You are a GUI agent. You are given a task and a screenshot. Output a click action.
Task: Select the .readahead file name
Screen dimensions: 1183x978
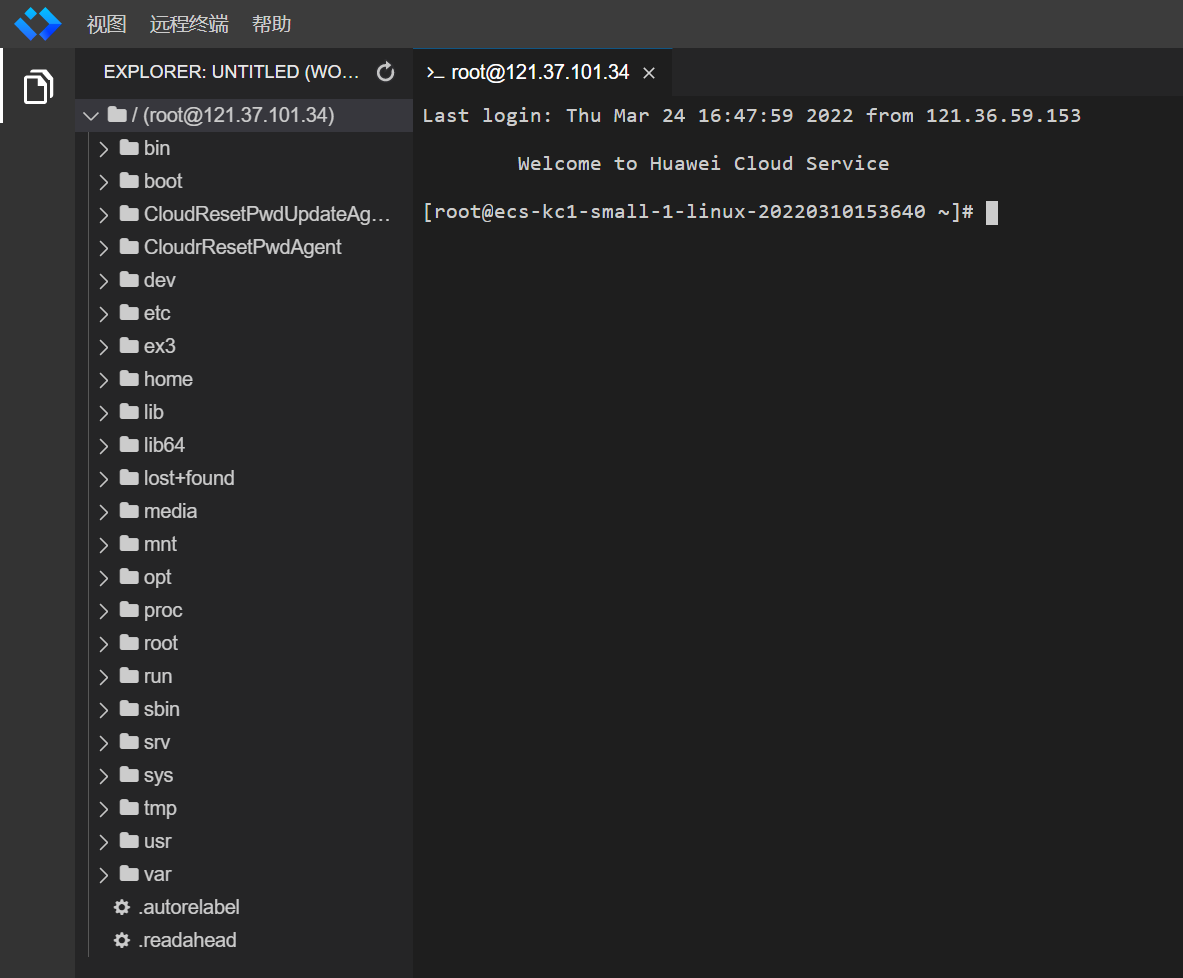coord(187,940)
